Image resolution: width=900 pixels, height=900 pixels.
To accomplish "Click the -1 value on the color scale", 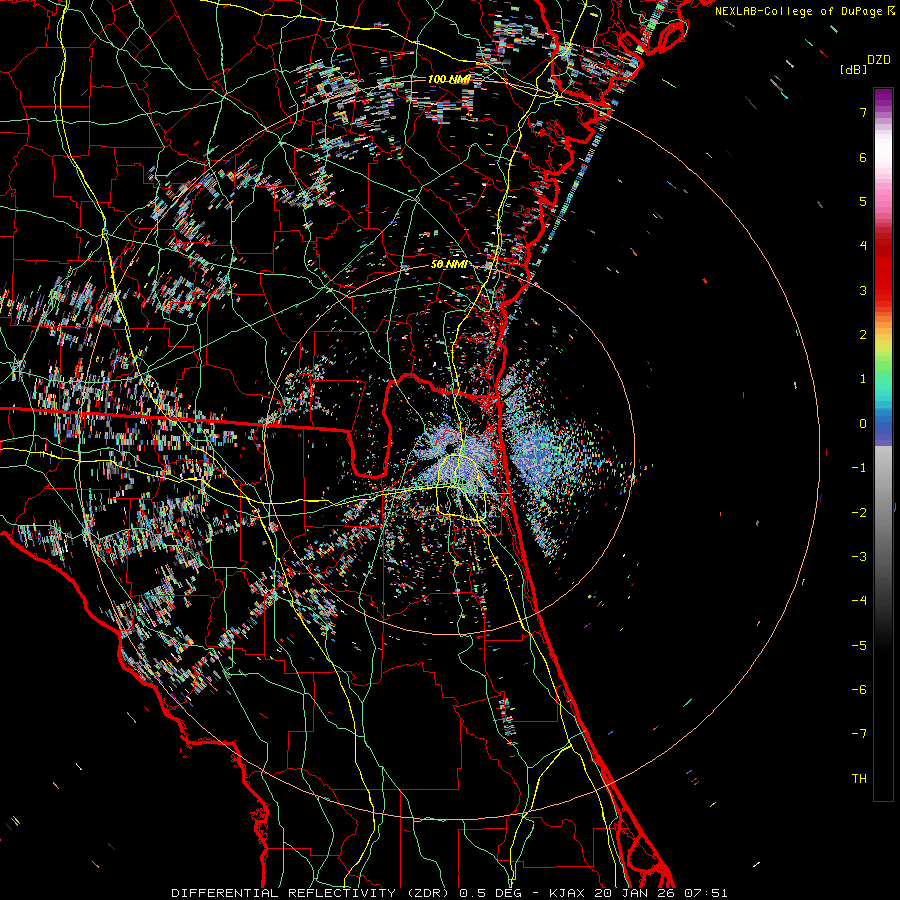I will [859, 468].
